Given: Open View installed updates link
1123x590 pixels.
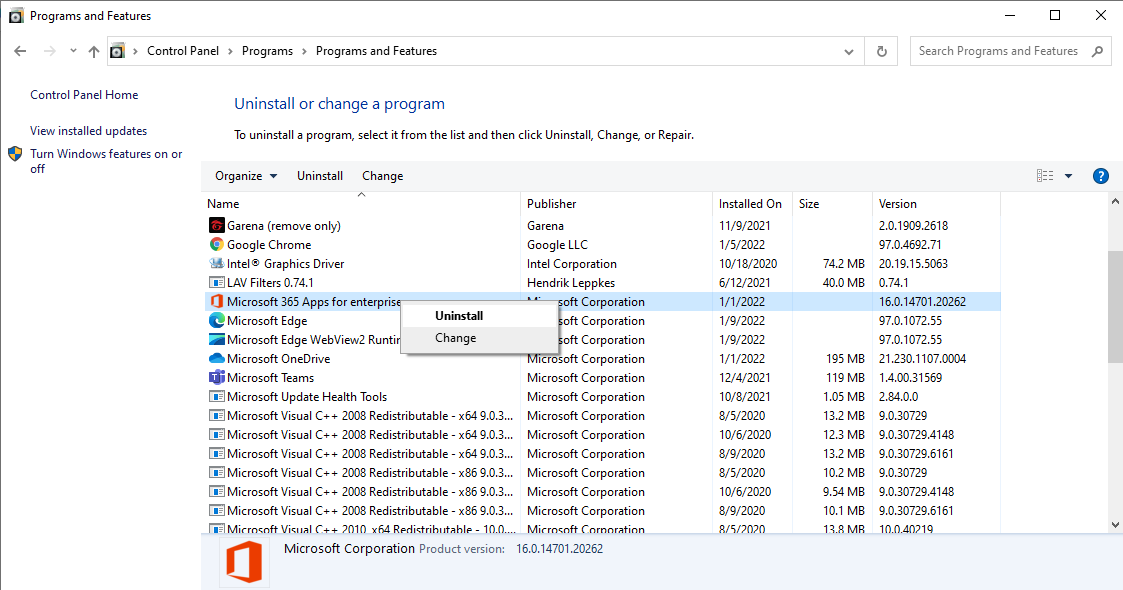Looking at the screenshot, I should coord(88,131).
